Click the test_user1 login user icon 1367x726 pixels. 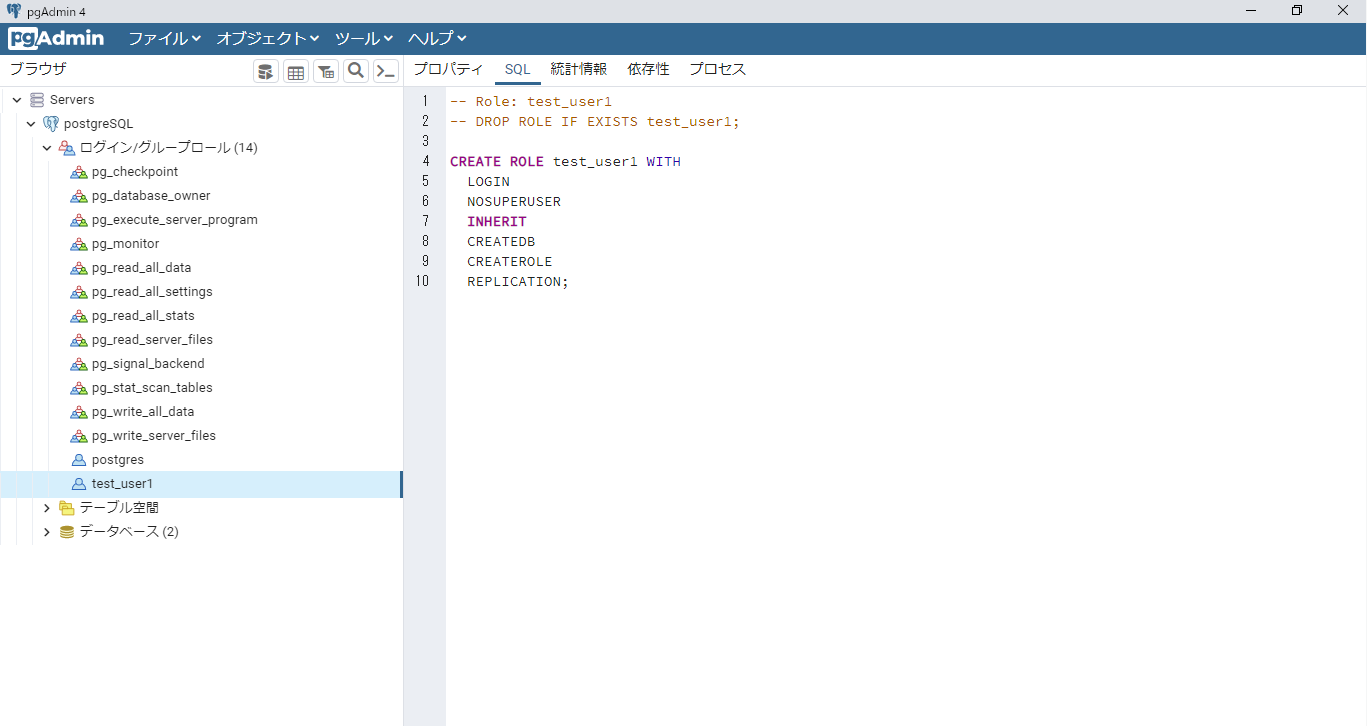(x=79, y=484)
